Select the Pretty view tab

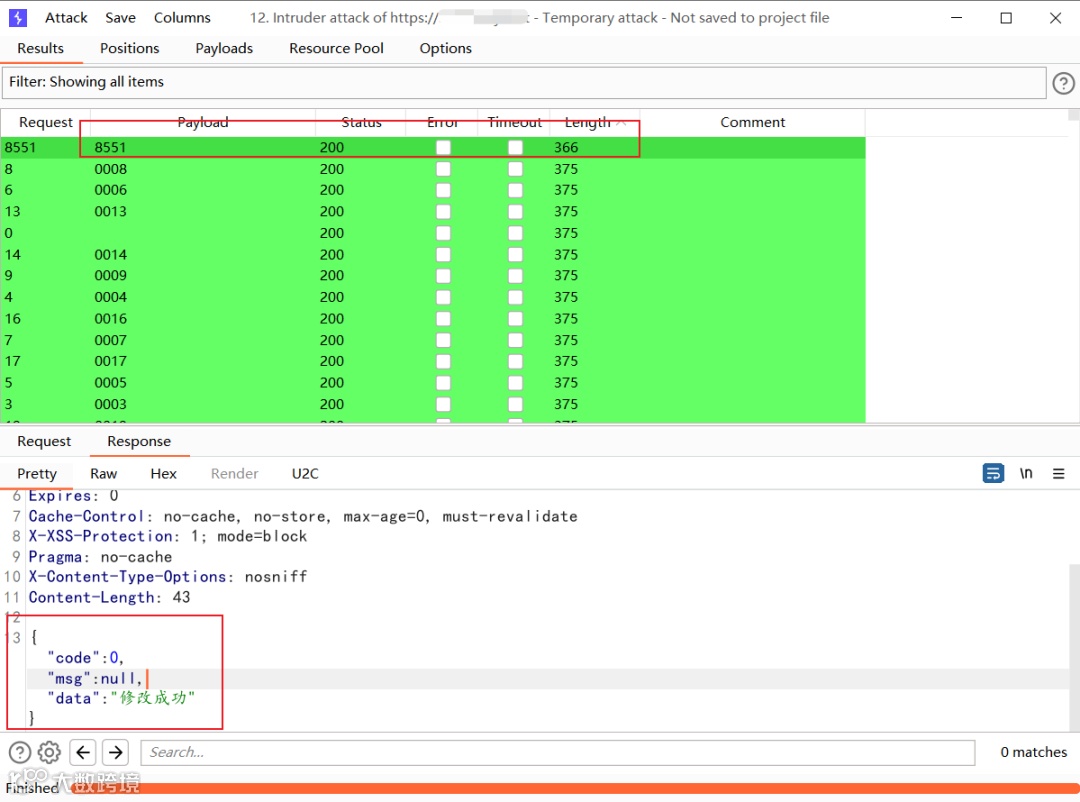pos(37,473)
